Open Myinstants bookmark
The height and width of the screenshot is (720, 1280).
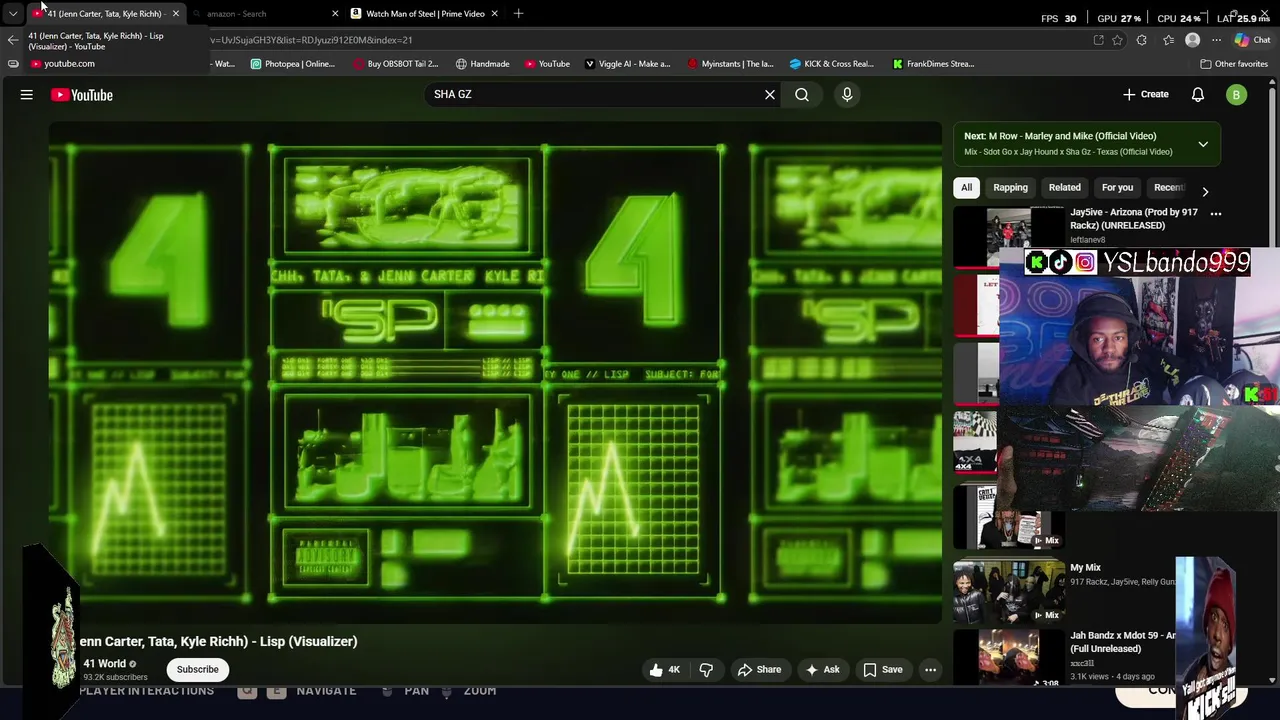click(x=730, y=64)
